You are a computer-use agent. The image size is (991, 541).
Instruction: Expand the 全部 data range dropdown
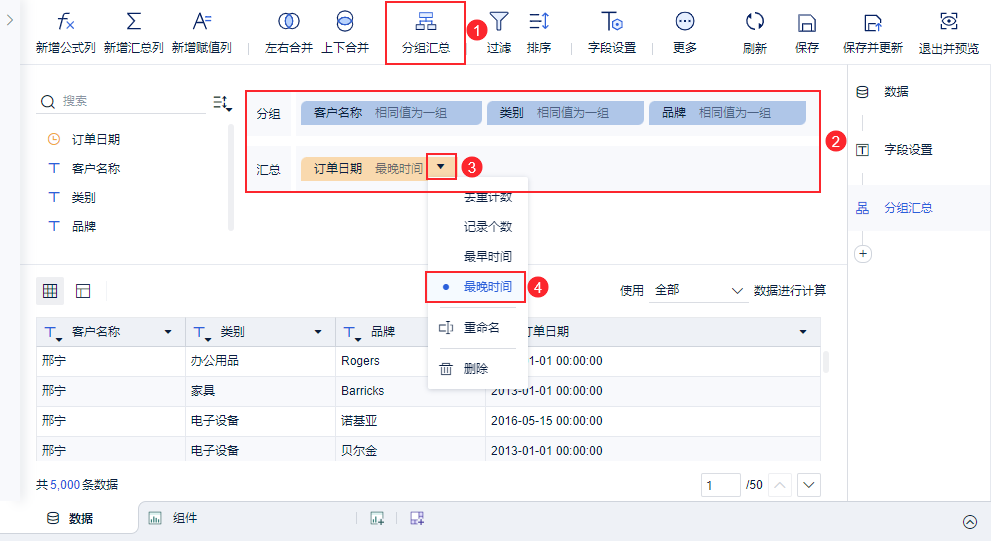click(698, 290)
